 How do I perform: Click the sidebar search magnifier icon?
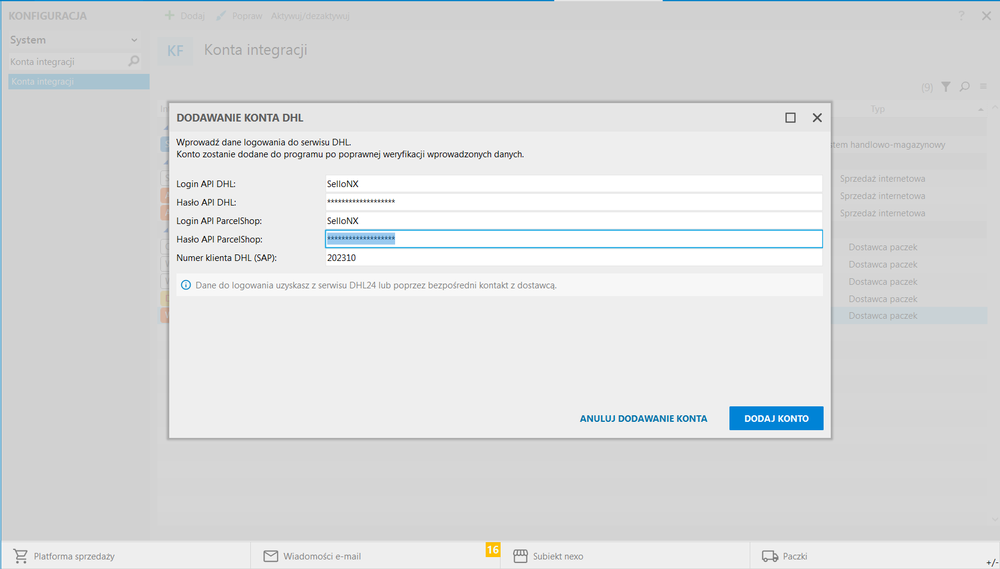coord(134,62)
